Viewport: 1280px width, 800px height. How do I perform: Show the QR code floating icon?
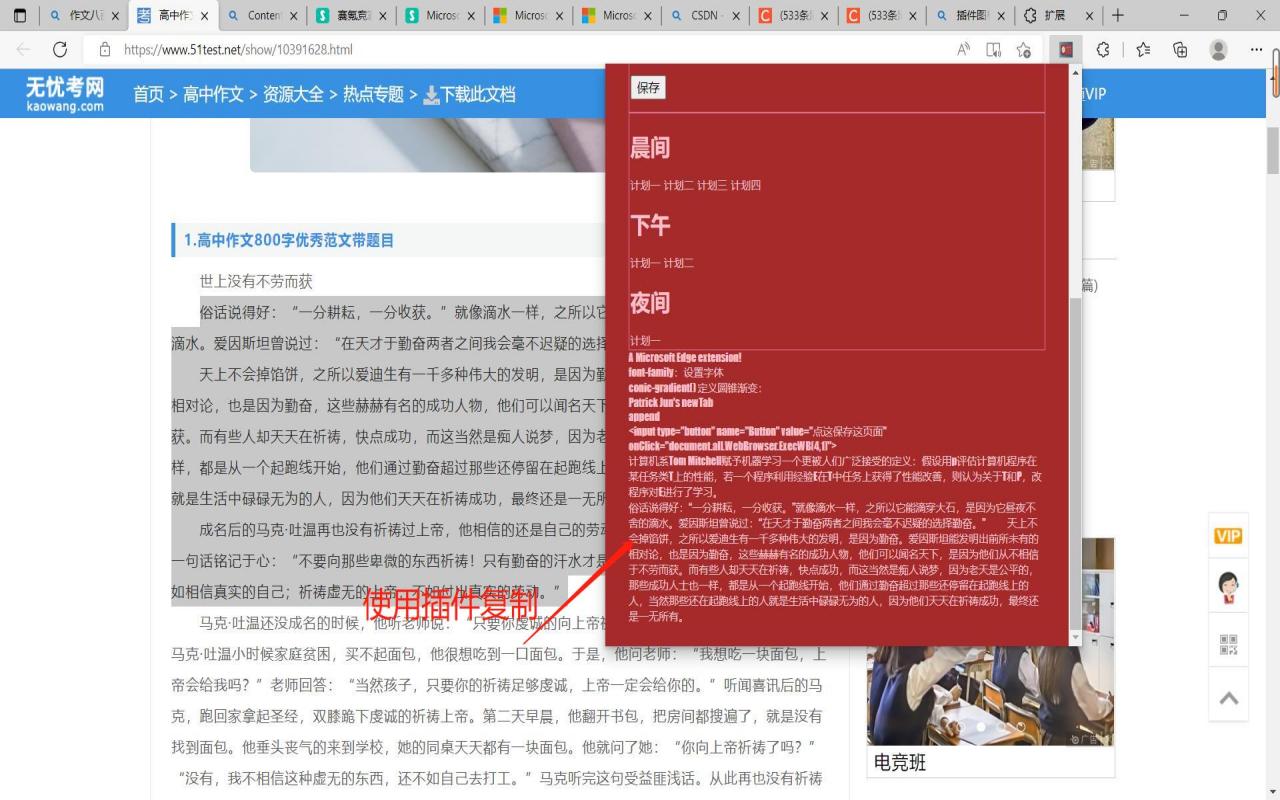1228,645
